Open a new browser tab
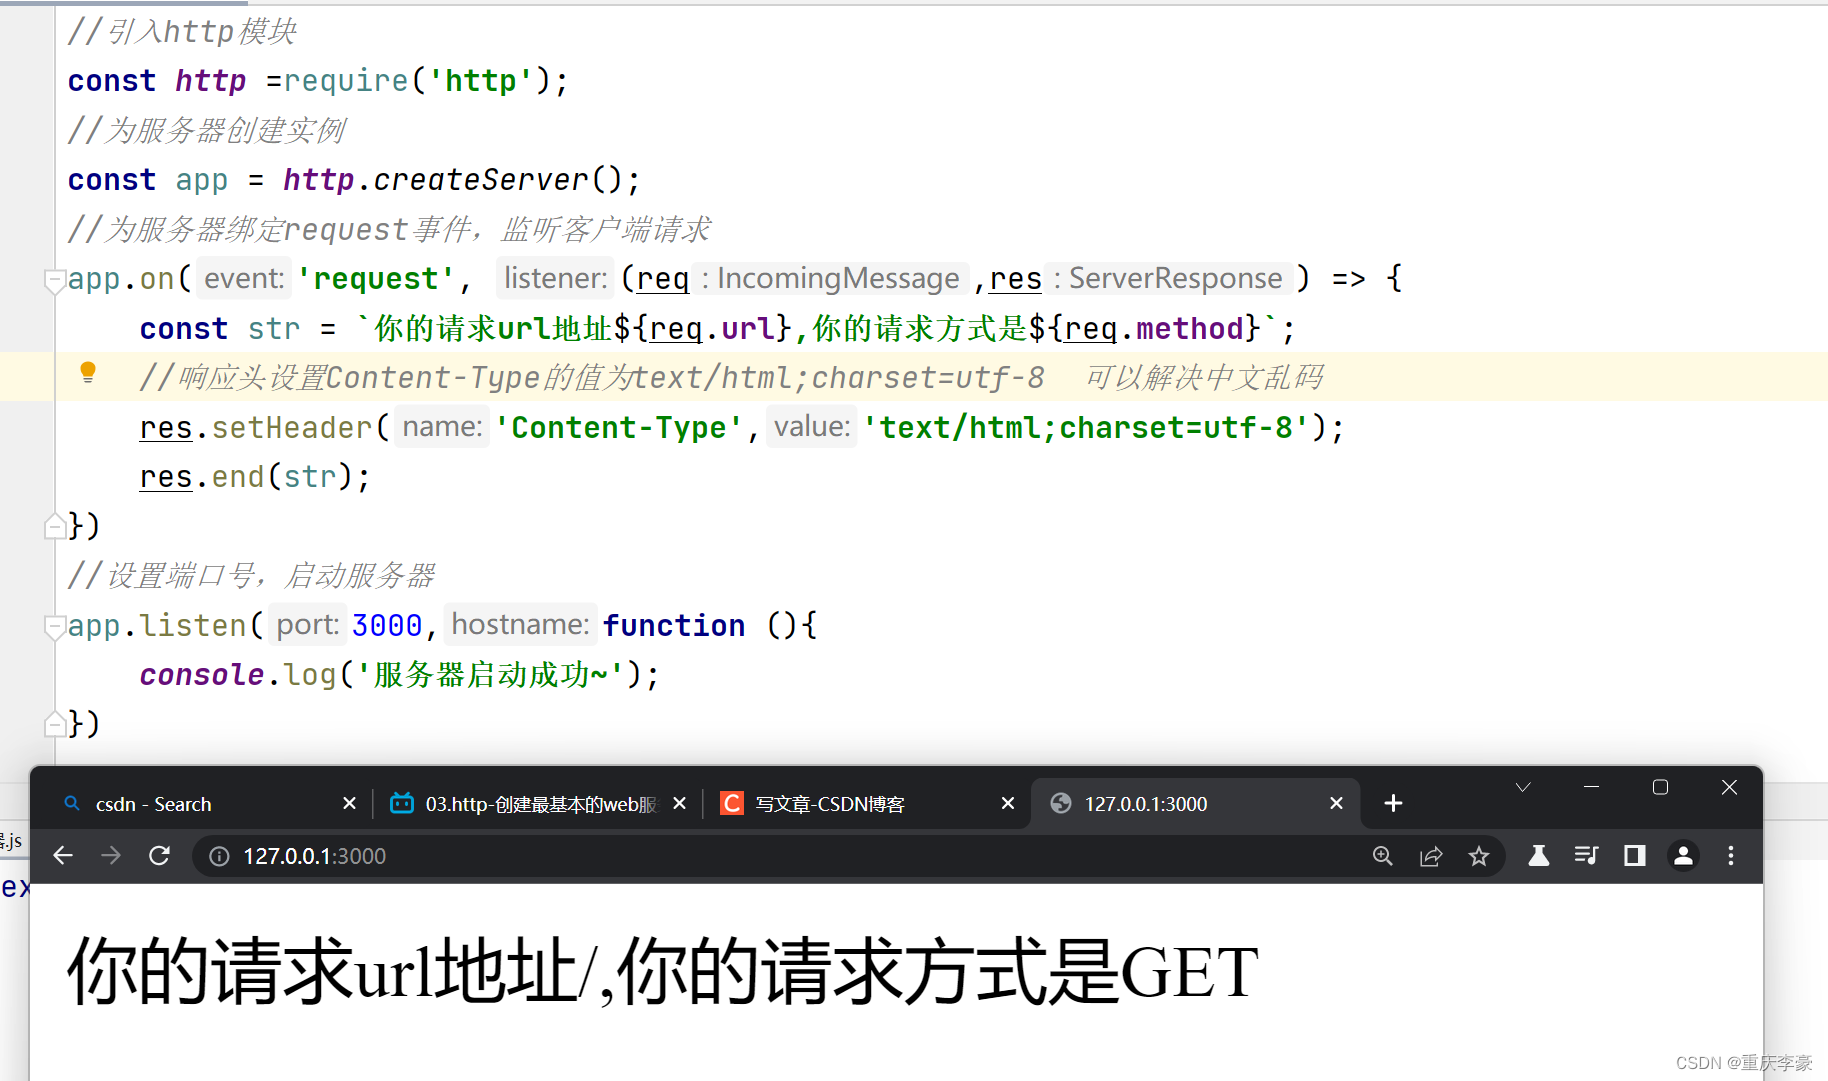This screenshot has width=1828, height=1081. [x=1393, y=803]
